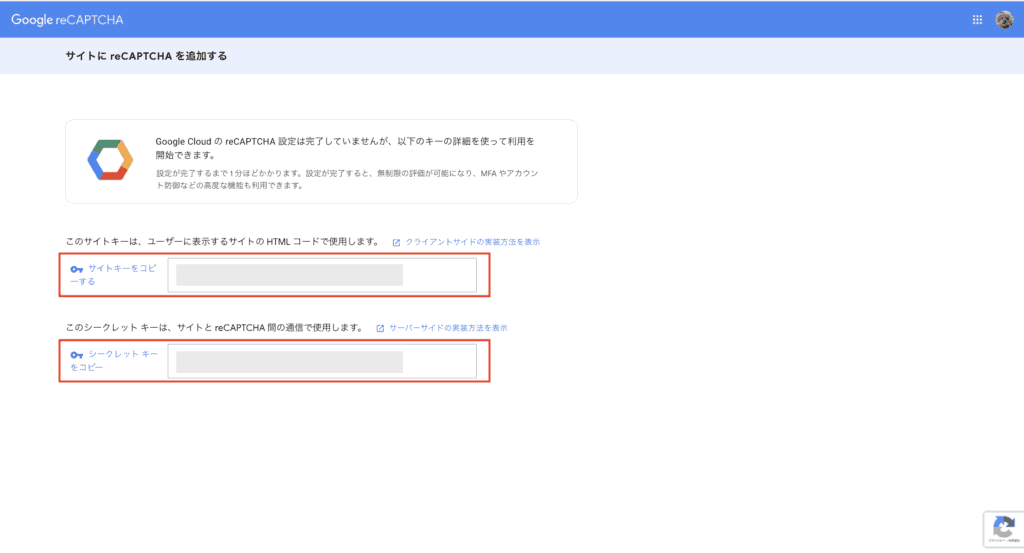
Task: Open the Google apps grid menu
Action: click(x=977, y=20)
